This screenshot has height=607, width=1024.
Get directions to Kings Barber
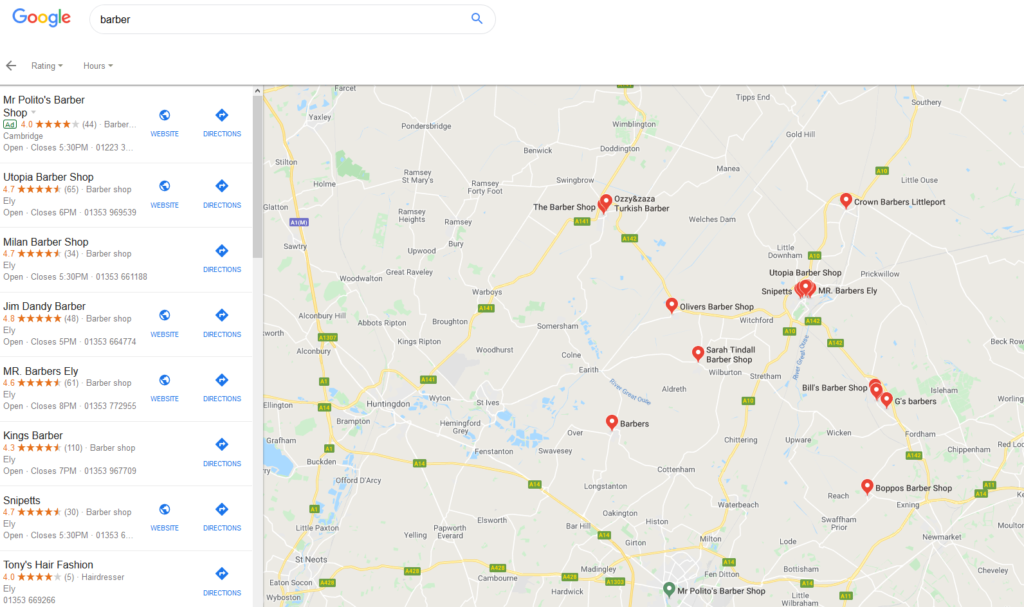pos(222,451)
